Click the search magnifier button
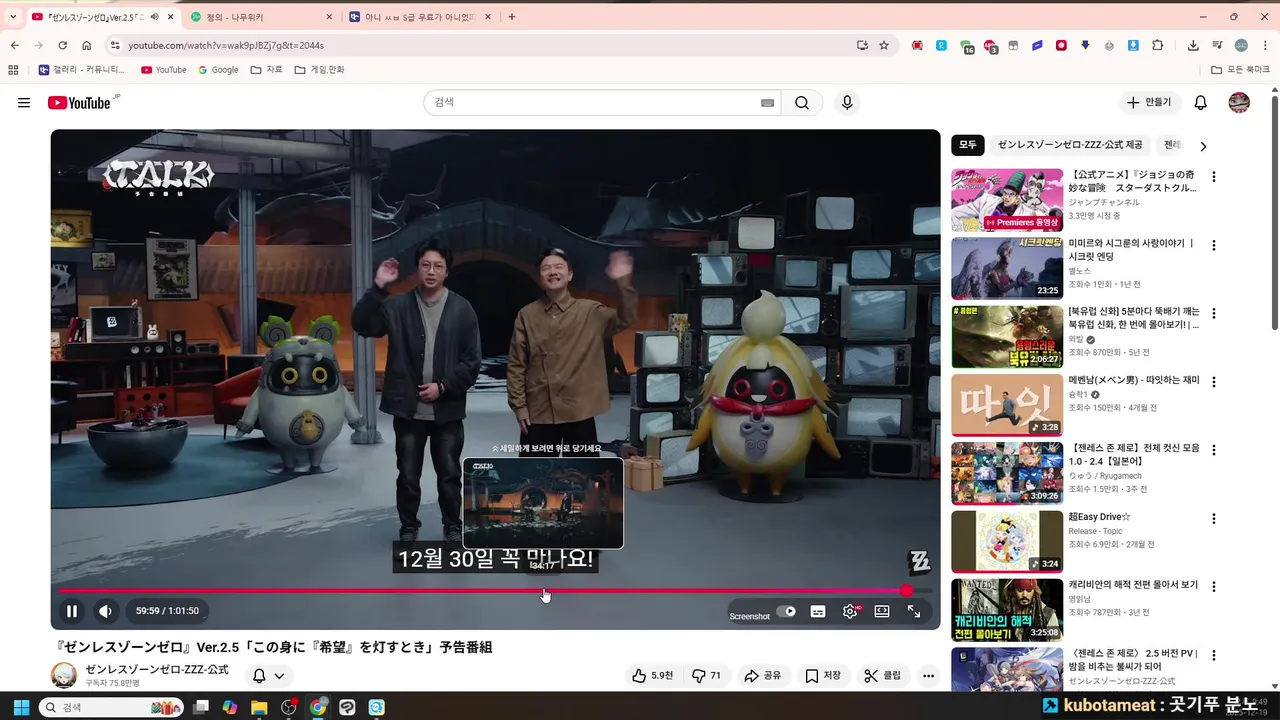 [x=802, y=102]
